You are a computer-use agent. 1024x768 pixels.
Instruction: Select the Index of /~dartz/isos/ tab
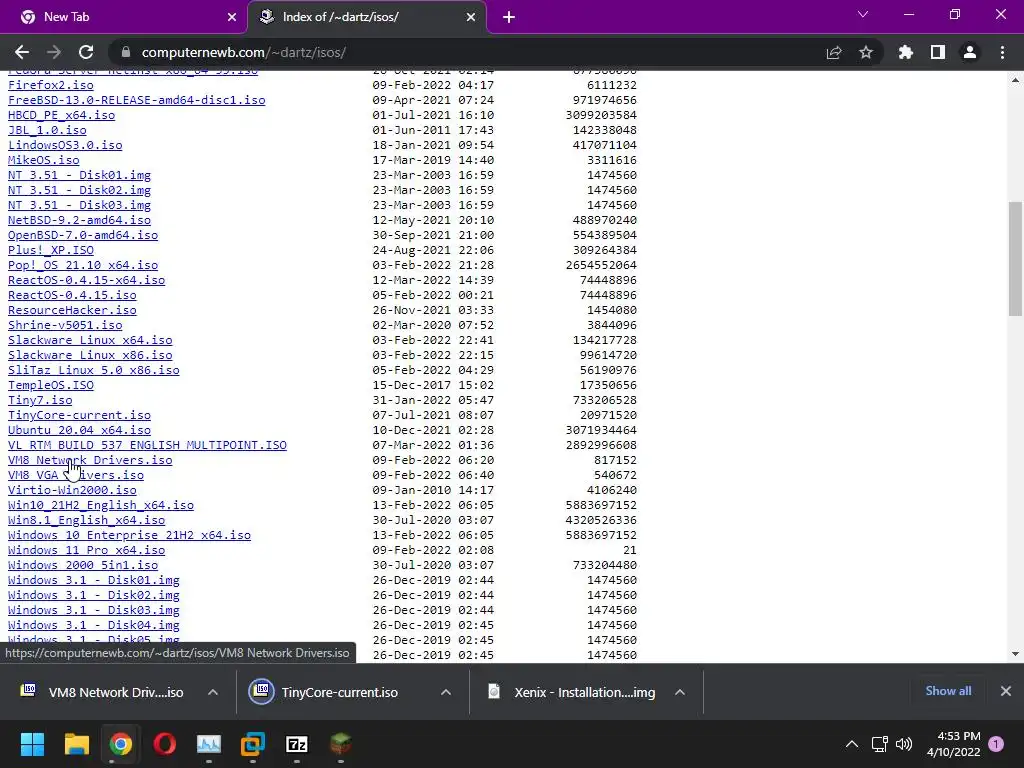(367, 17)
